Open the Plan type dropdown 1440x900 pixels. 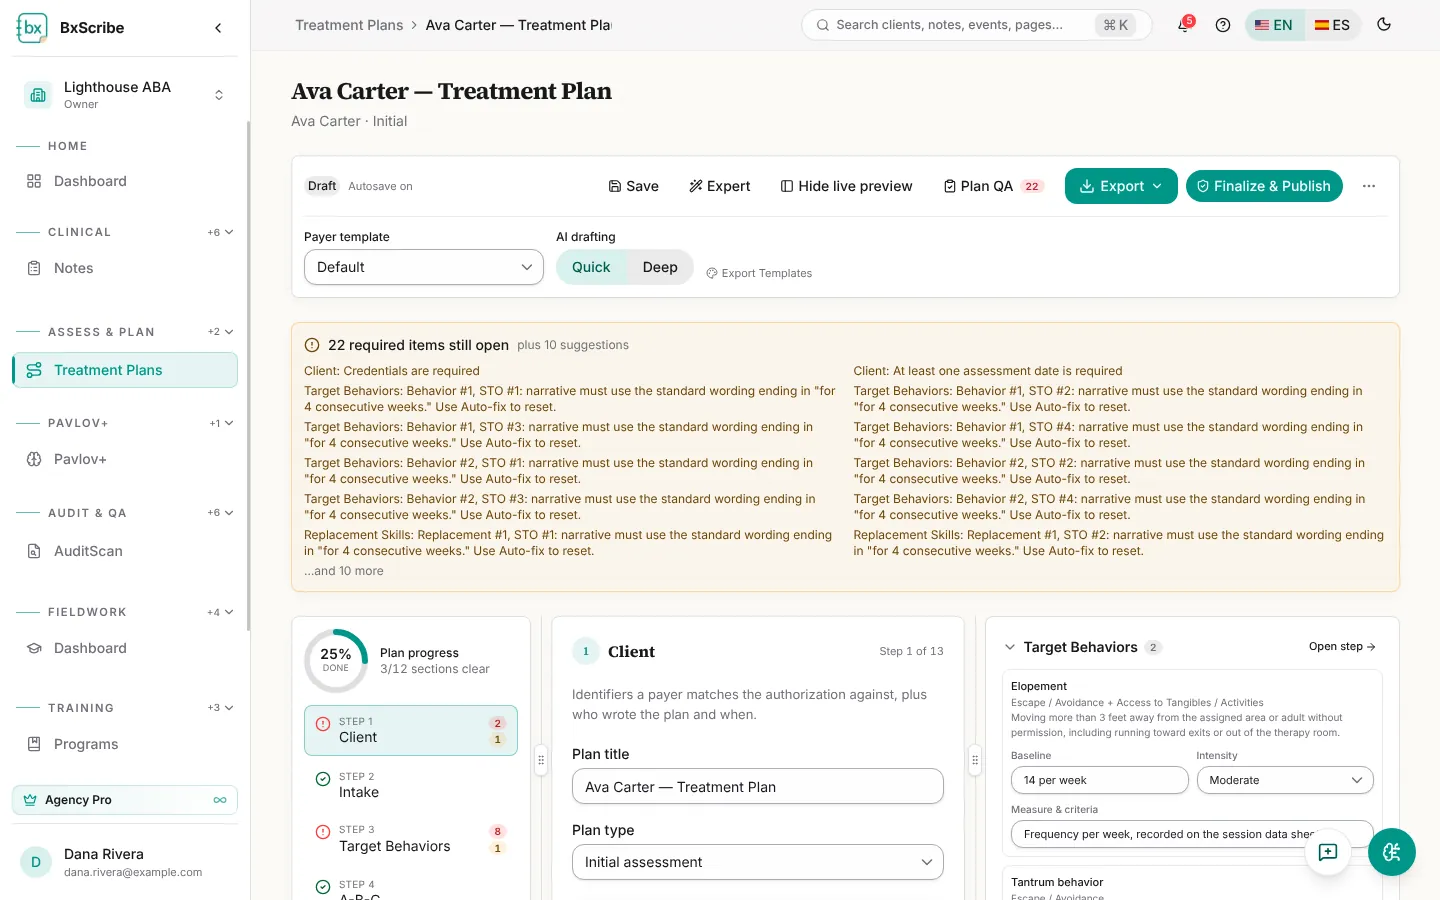click(758, 862)
